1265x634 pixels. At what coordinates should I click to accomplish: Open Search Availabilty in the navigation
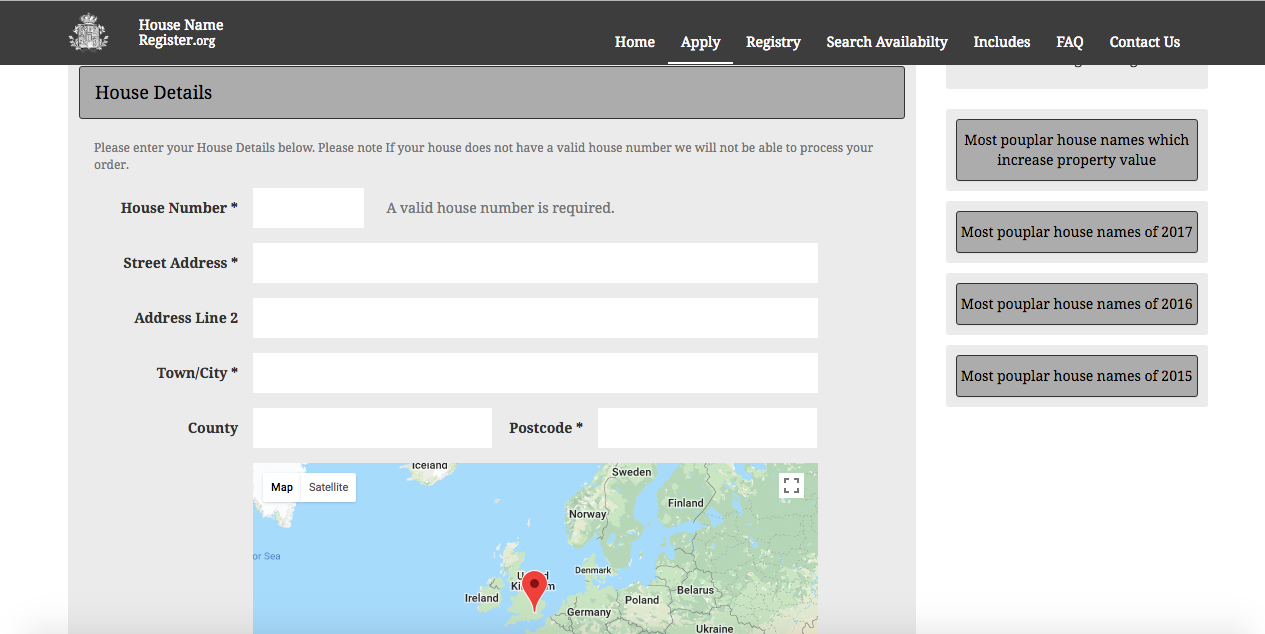(887, 42)
